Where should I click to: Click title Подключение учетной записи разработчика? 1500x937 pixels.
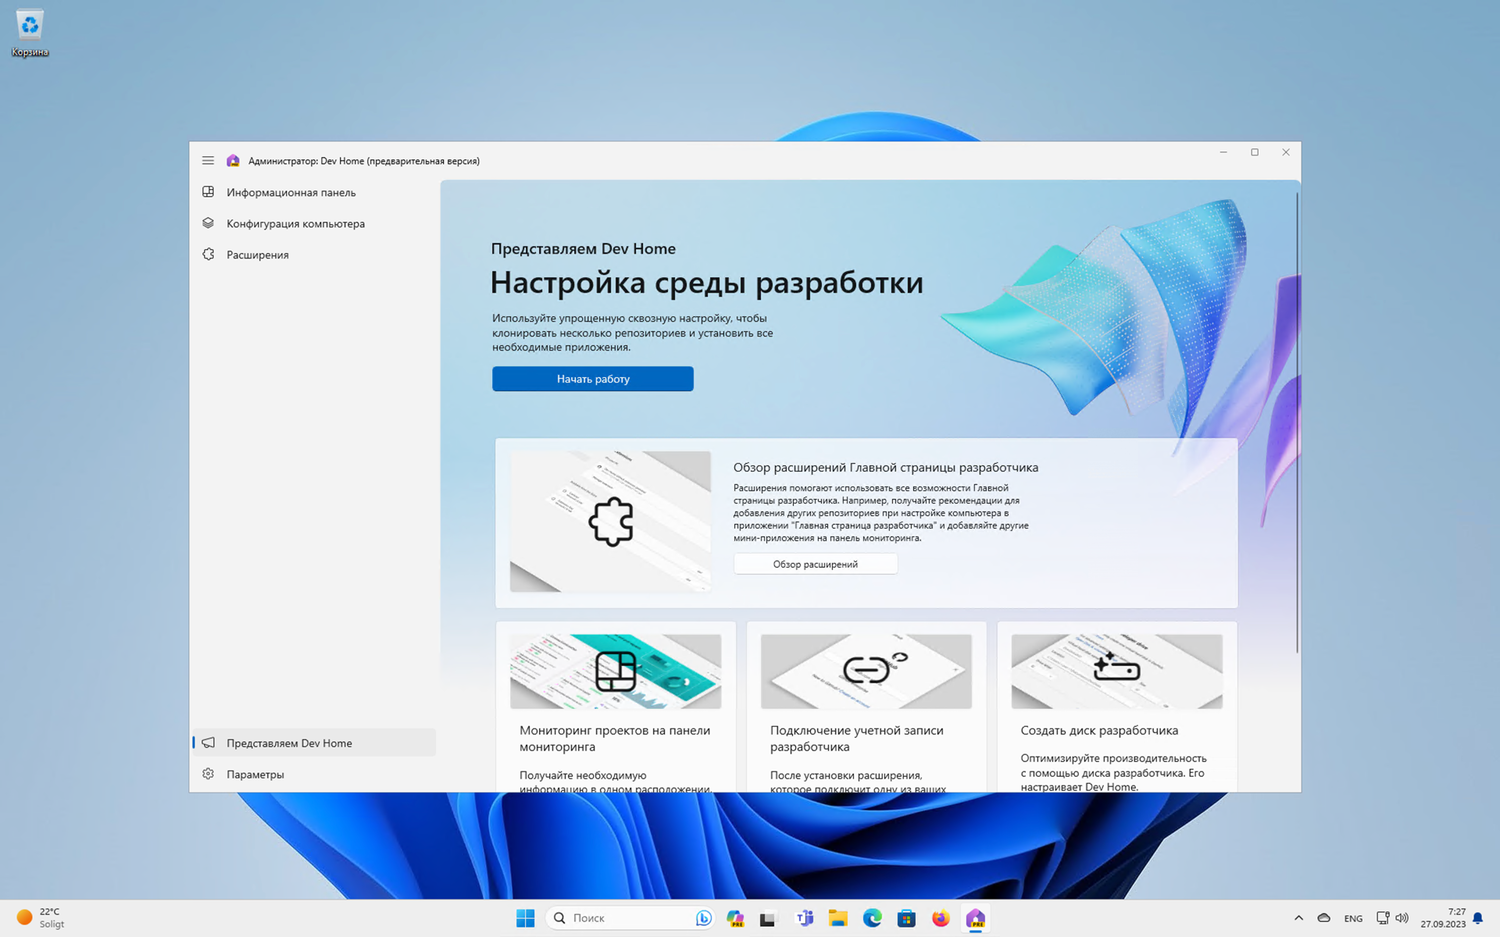click(x=857, y=738)
